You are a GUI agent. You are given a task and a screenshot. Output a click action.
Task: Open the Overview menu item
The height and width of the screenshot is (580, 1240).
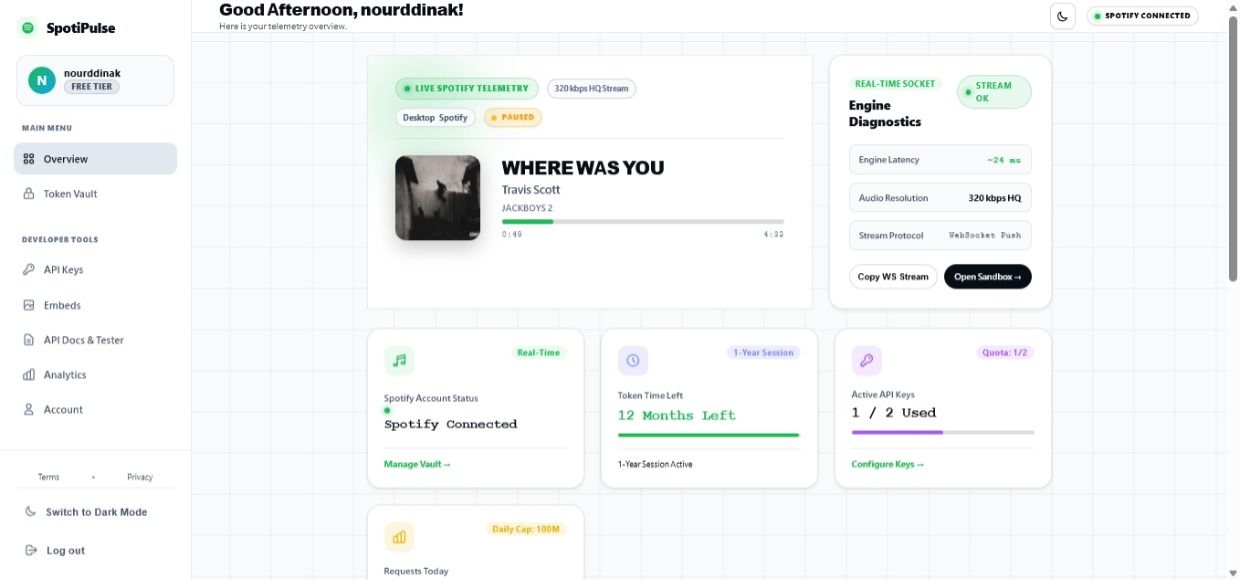[95, 159]
